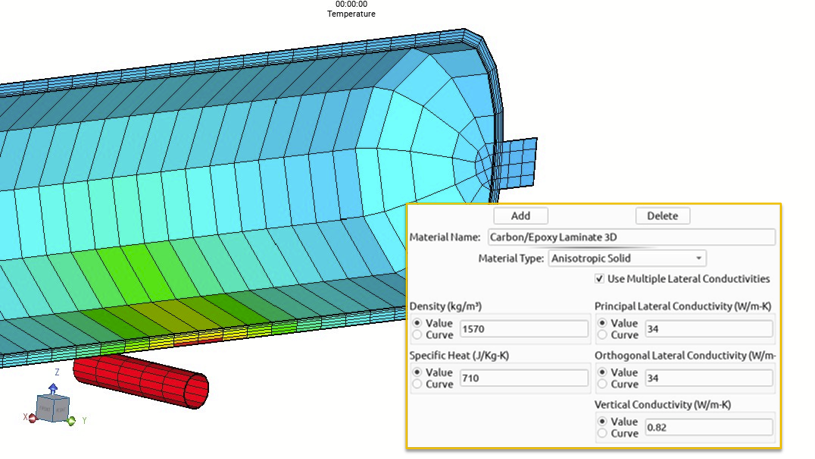Click the Principal Lateral Conductivity value field
Image resolution: width=815 pixels, height=459 pixels.
707,329
